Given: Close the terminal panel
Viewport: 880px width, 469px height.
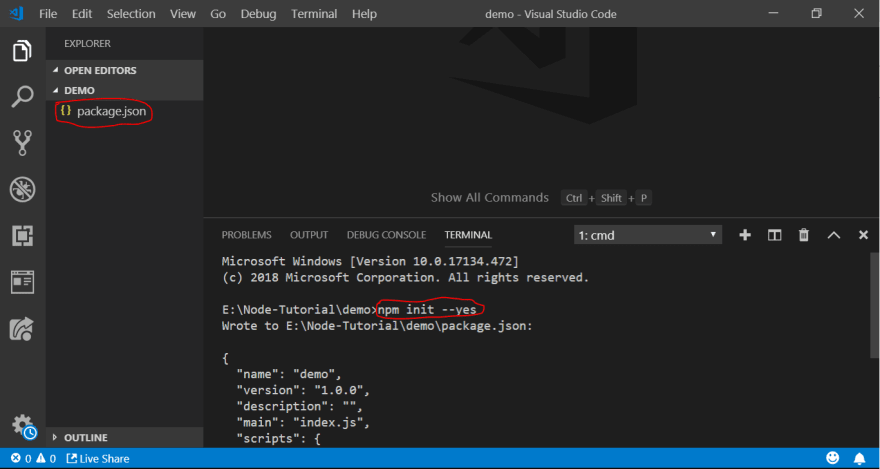Looking at the screenshot, I should click(x=863, y=235).
